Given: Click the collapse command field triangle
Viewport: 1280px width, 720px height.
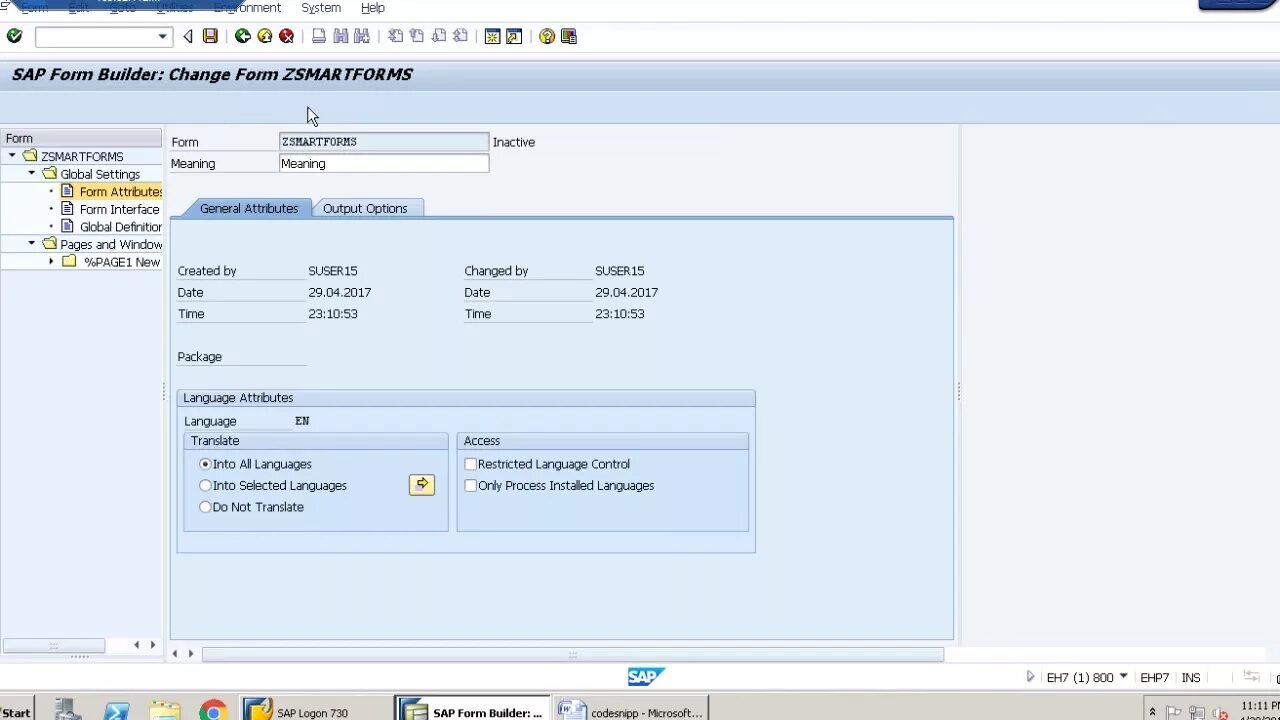Looking at the screenshot, I should click(188, 37).
